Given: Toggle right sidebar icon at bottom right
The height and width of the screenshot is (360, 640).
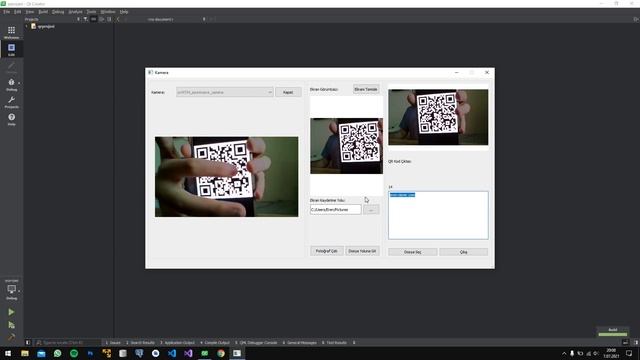Looking at the screenshot, I should 636,342.
